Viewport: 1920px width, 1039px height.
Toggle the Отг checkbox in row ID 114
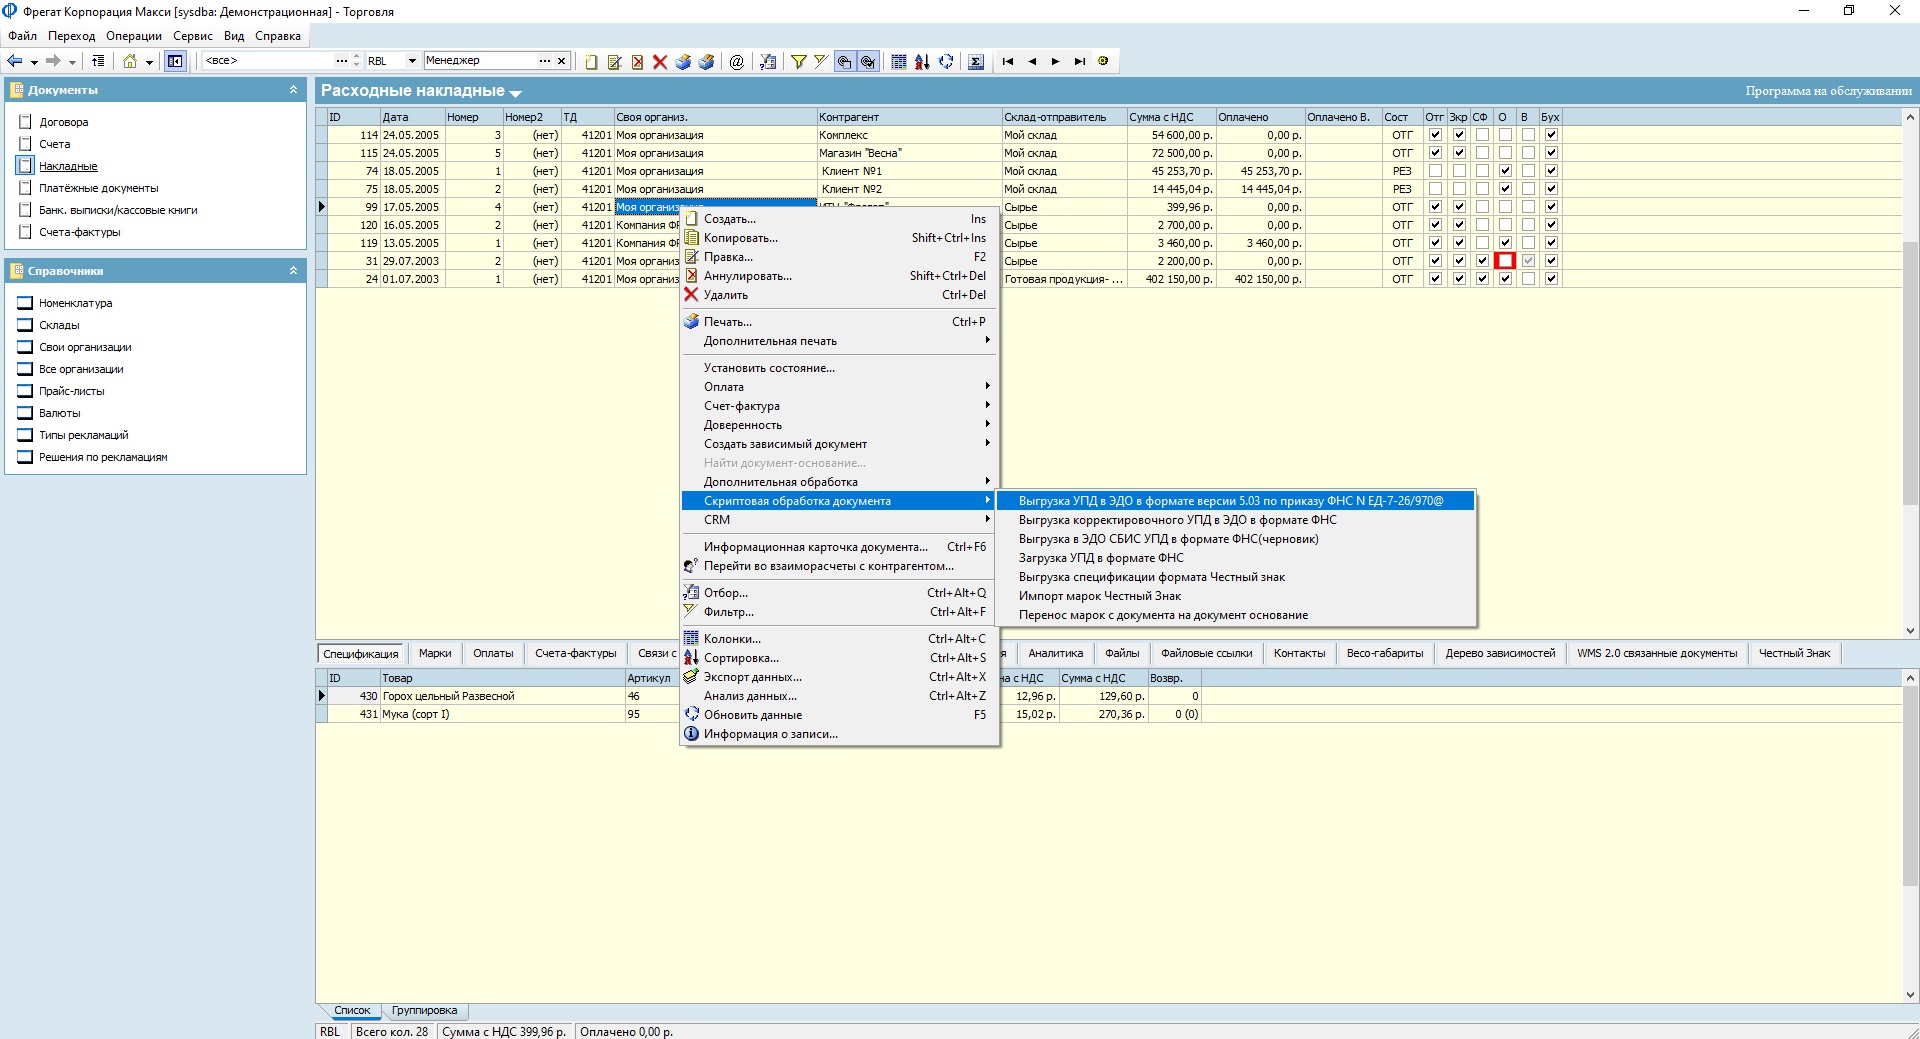(1435, 135)
